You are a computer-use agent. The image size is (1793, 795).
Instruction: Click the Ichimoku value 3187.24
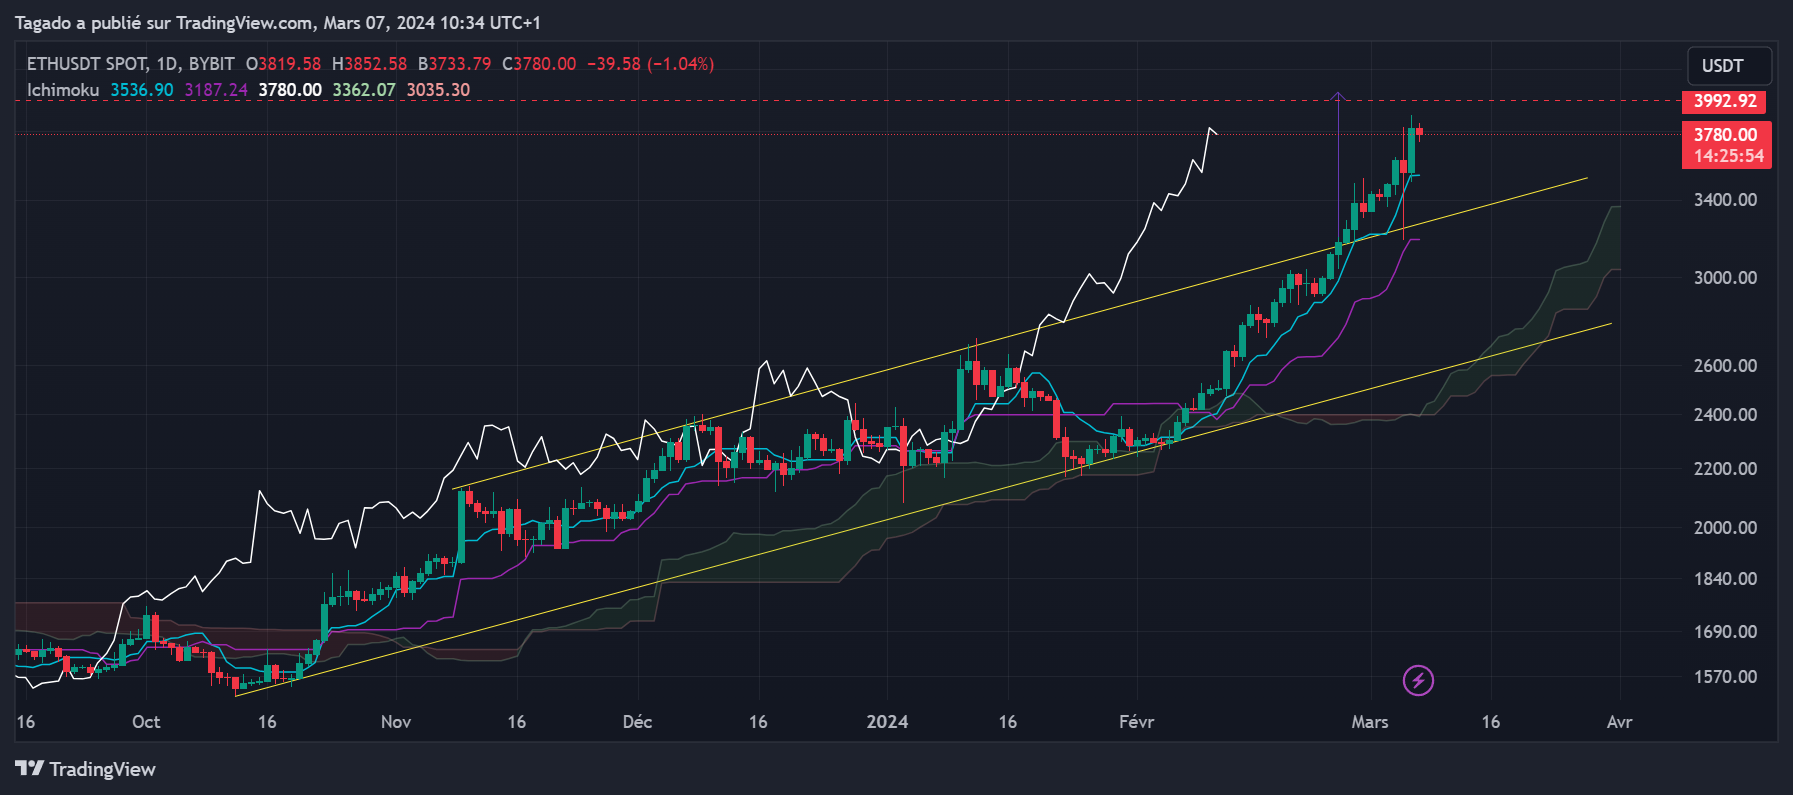[x=216, y=90]
